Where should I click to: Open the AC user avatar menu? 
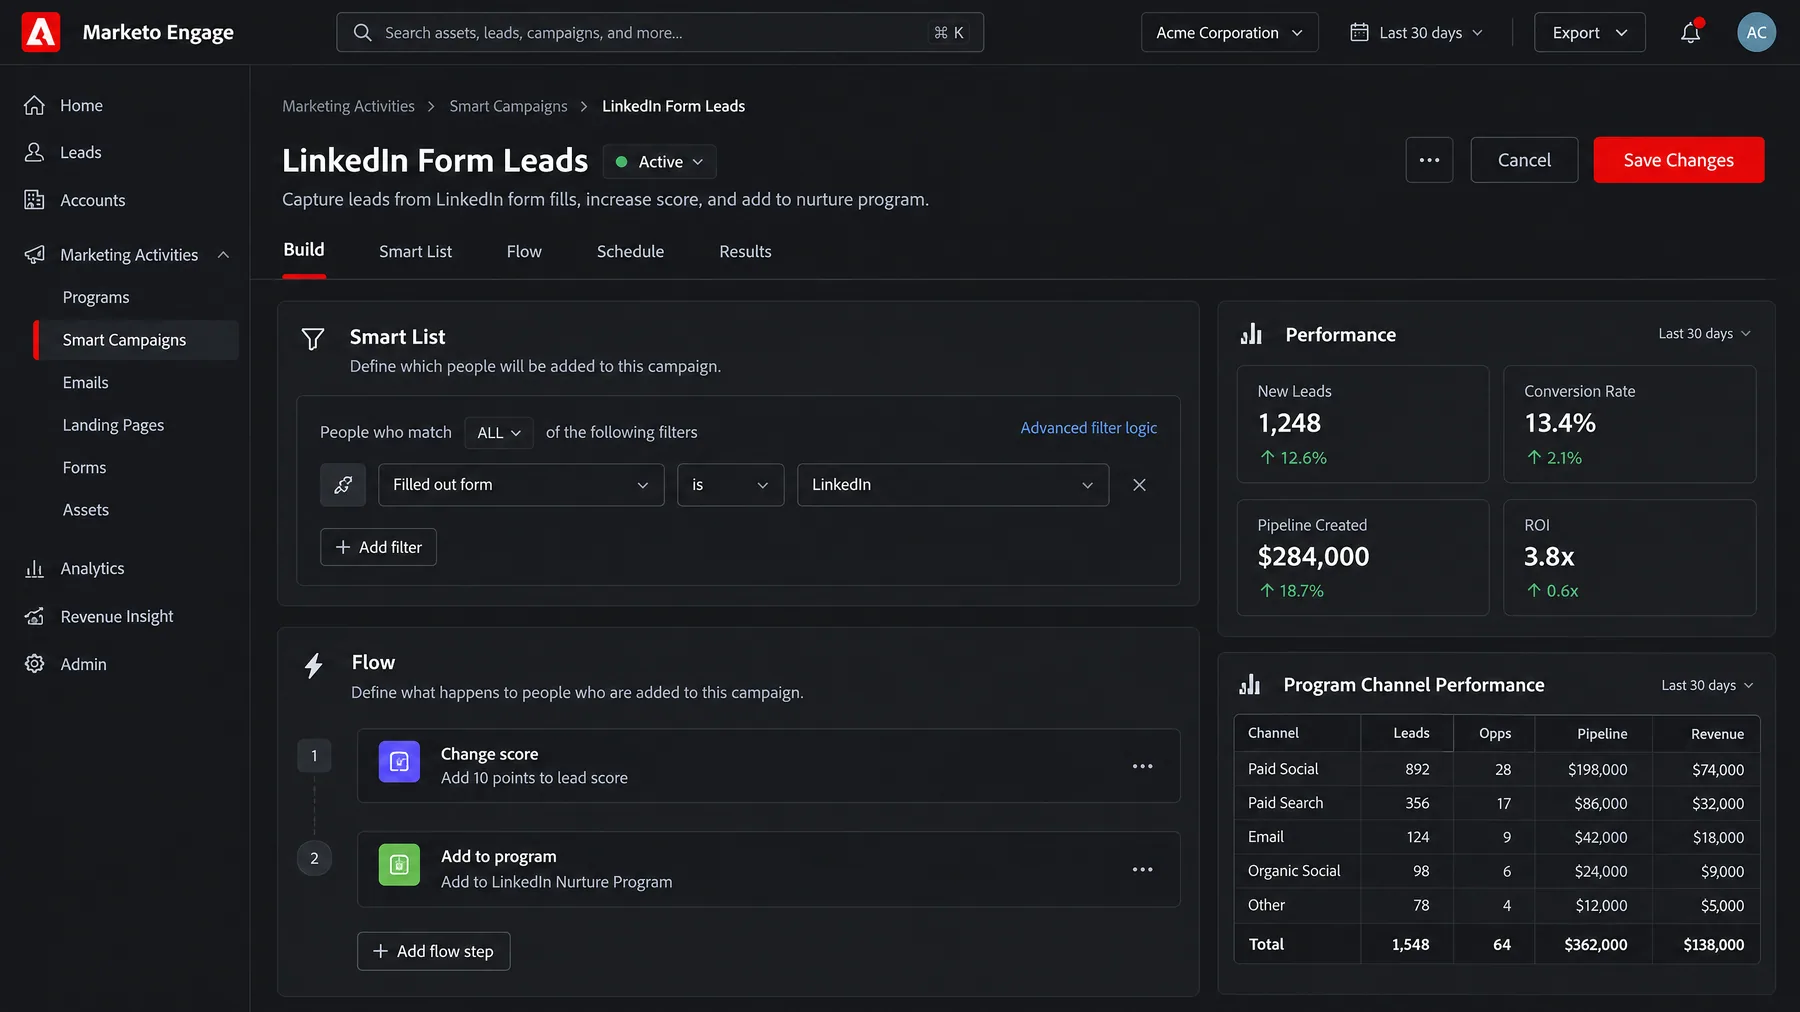(1756, 32)
